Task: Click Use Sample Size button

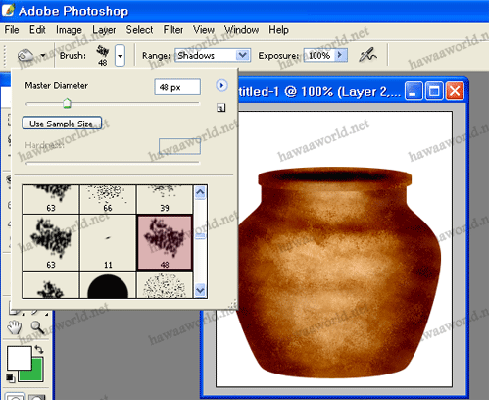Action: click(x=62, y=123)
